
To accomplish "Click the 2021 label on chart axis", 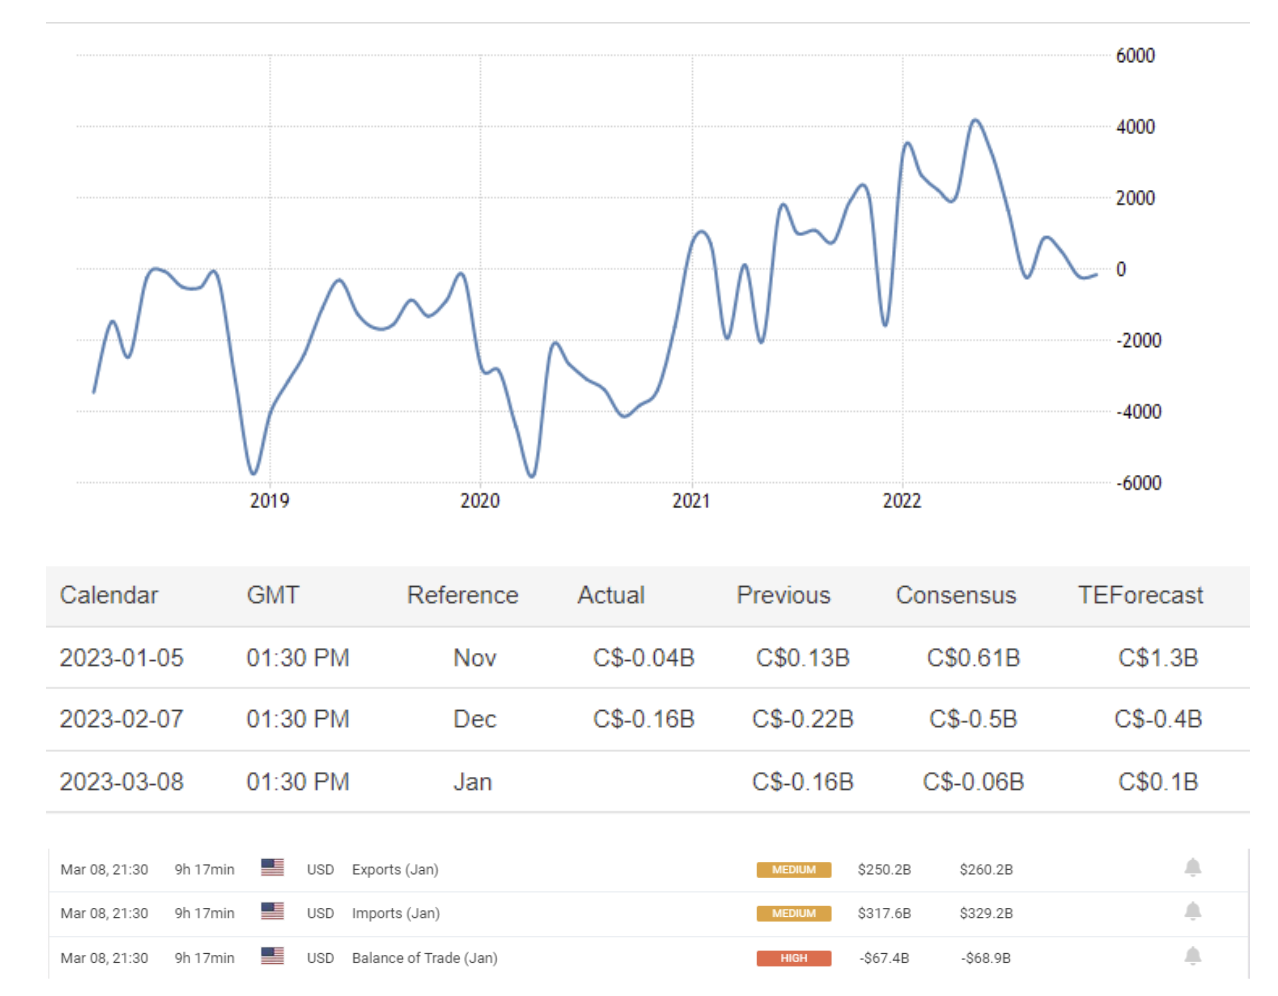I will pyautogui.click(x=691, y=501).
